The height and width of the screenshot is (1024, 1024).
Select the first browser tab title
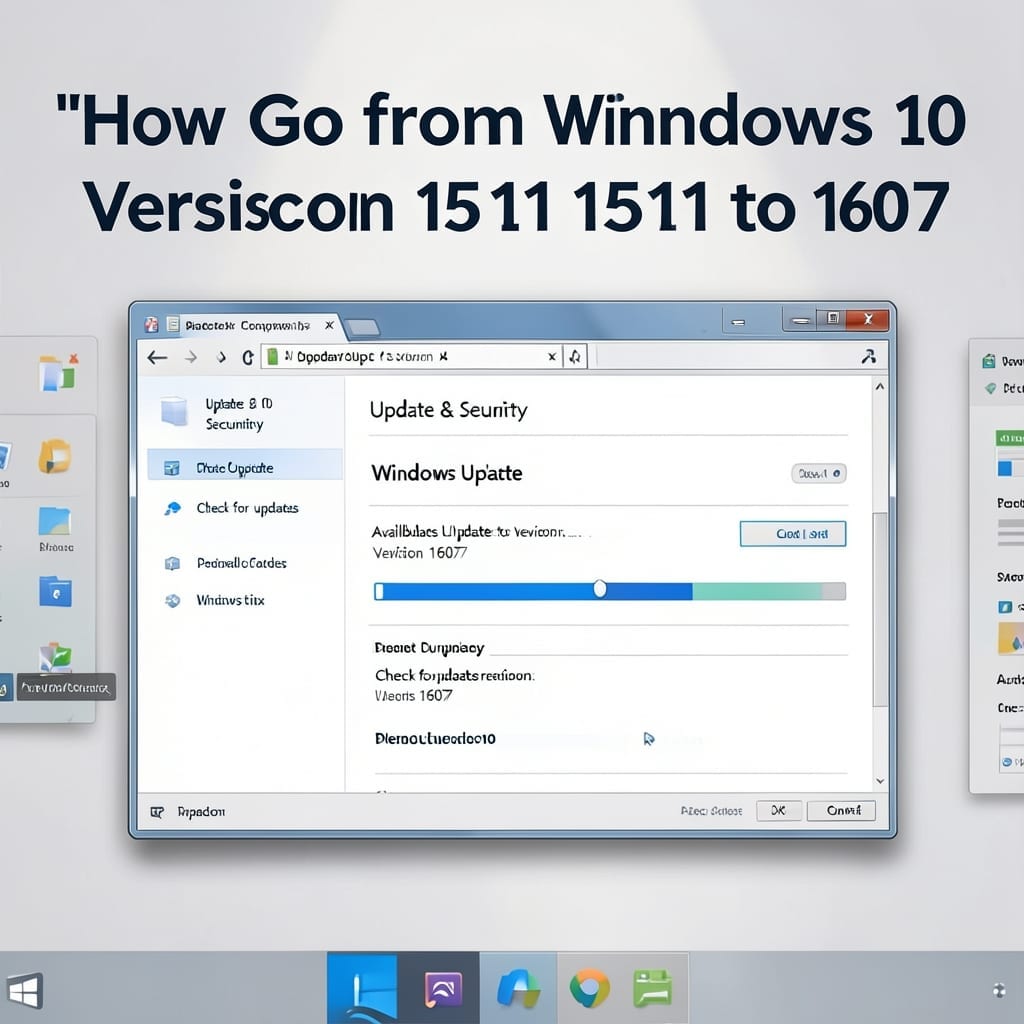(x=247, y=325)
